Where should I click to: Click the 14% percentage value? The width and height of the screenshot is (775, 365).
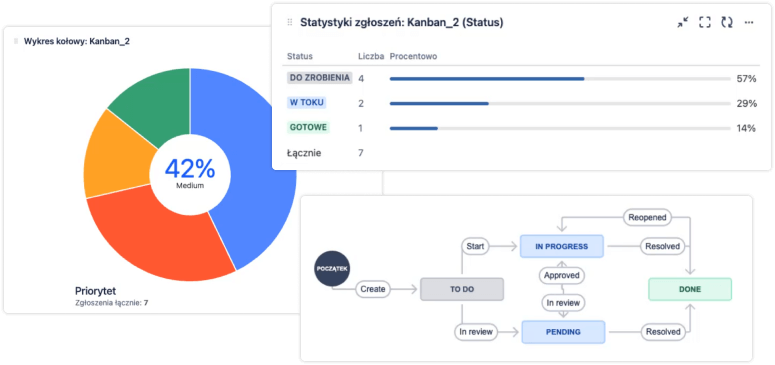[x=746, y=128]
